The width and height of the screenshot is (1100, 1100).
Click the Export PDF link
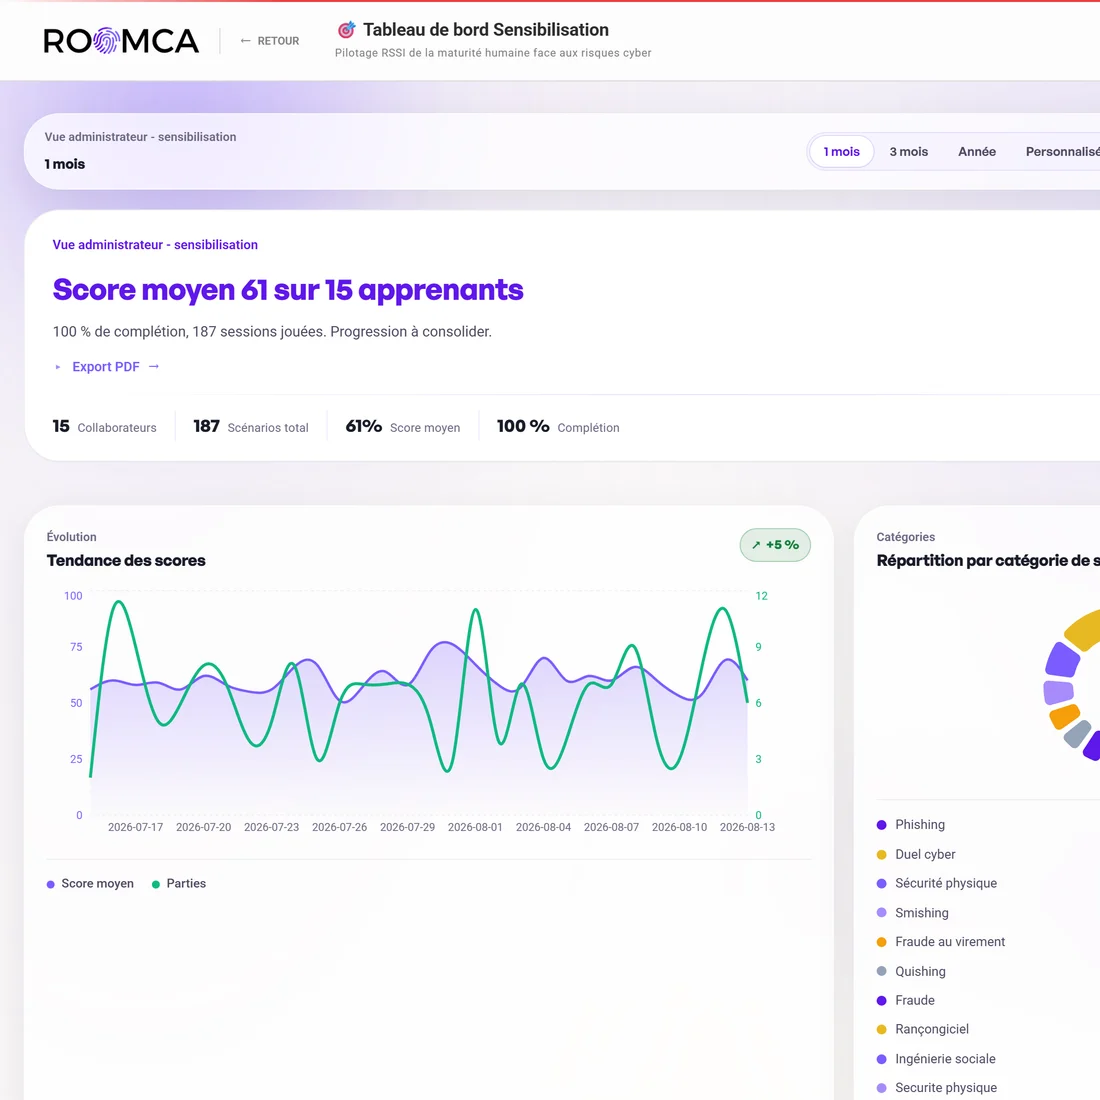(106, 366)
